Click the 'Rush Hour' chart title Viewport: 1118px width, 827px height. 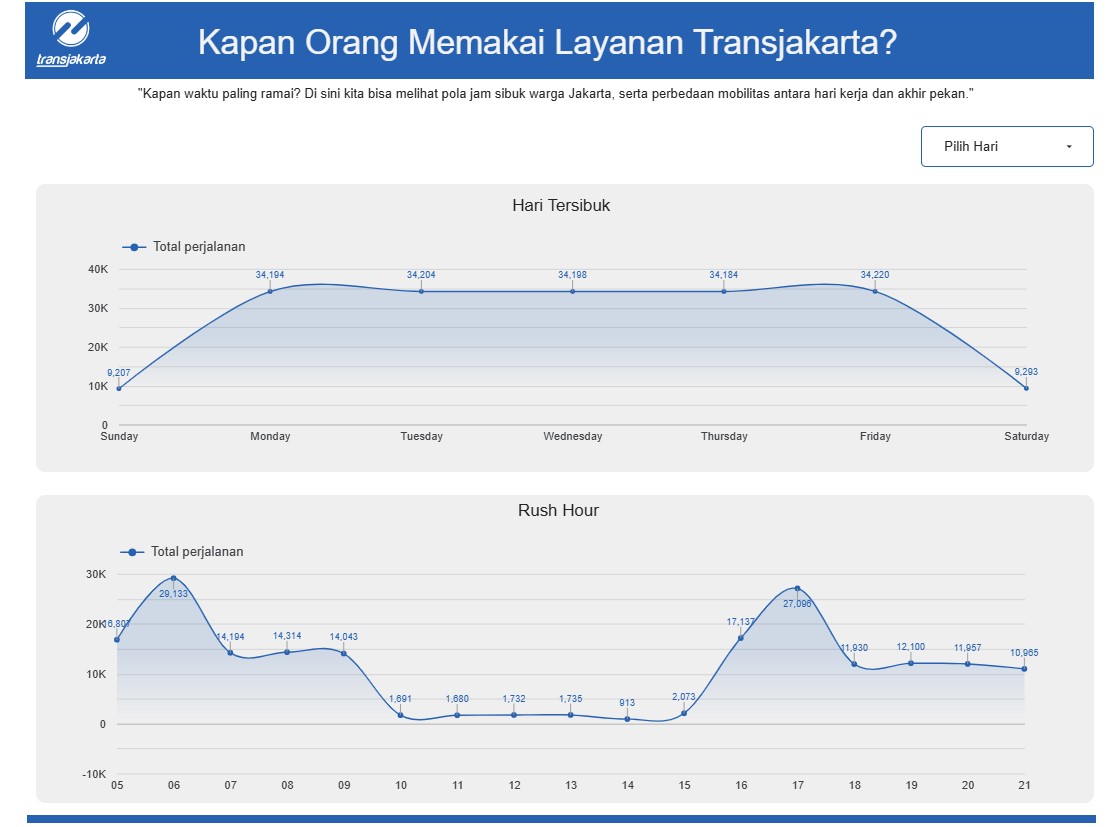(x=558, y=510)
